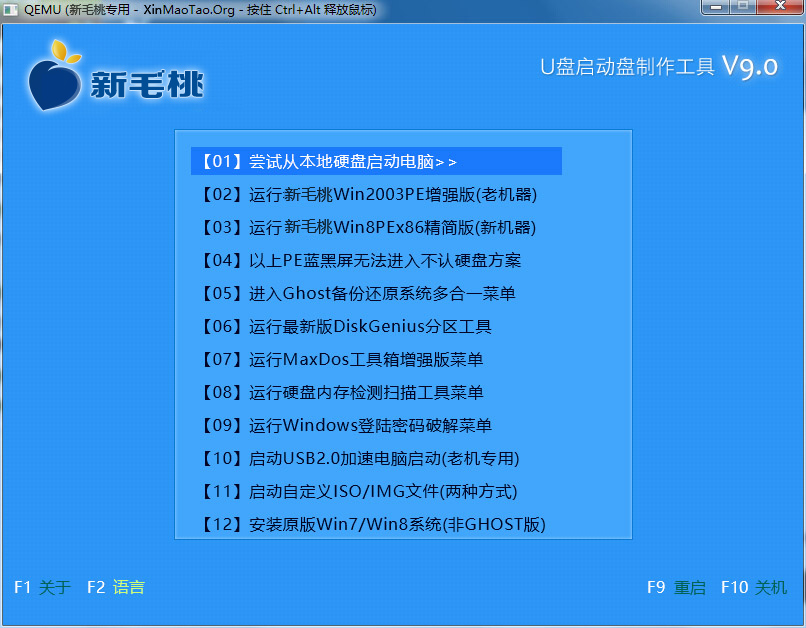This screenshot has width=806, height=628.
Task: Open 【07】运行MaxDos工具箱增强版菜单
Action: [340, 359]
